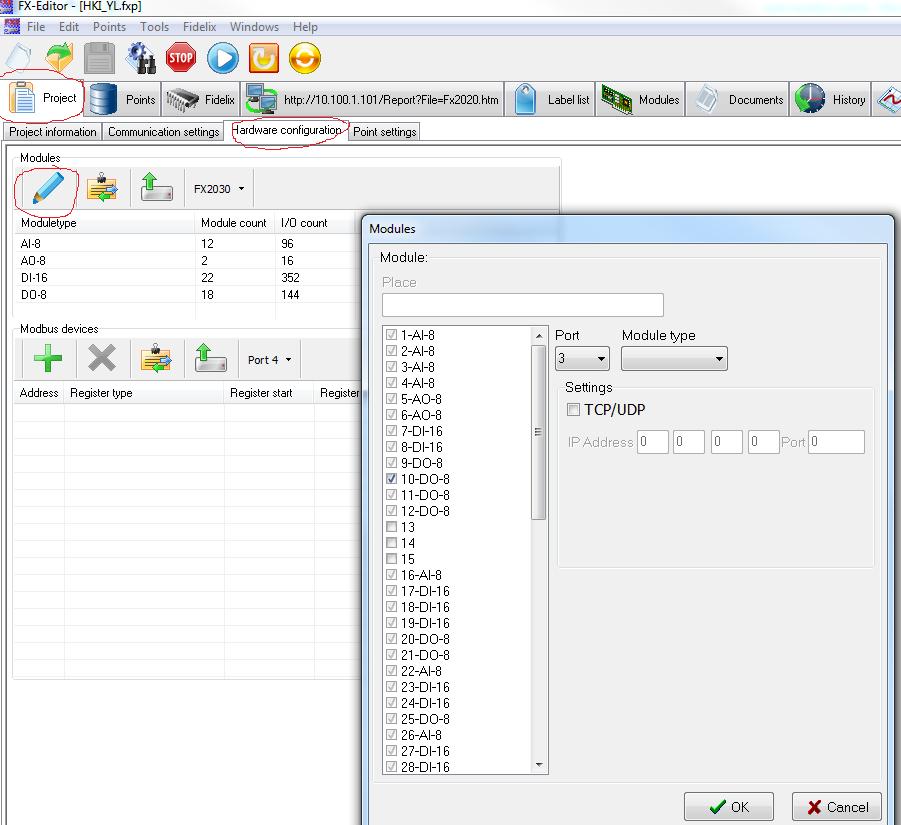This screenshot has width=901, height=825.
Task: Check the module 14 checkbox
Action: coord(391,542)
